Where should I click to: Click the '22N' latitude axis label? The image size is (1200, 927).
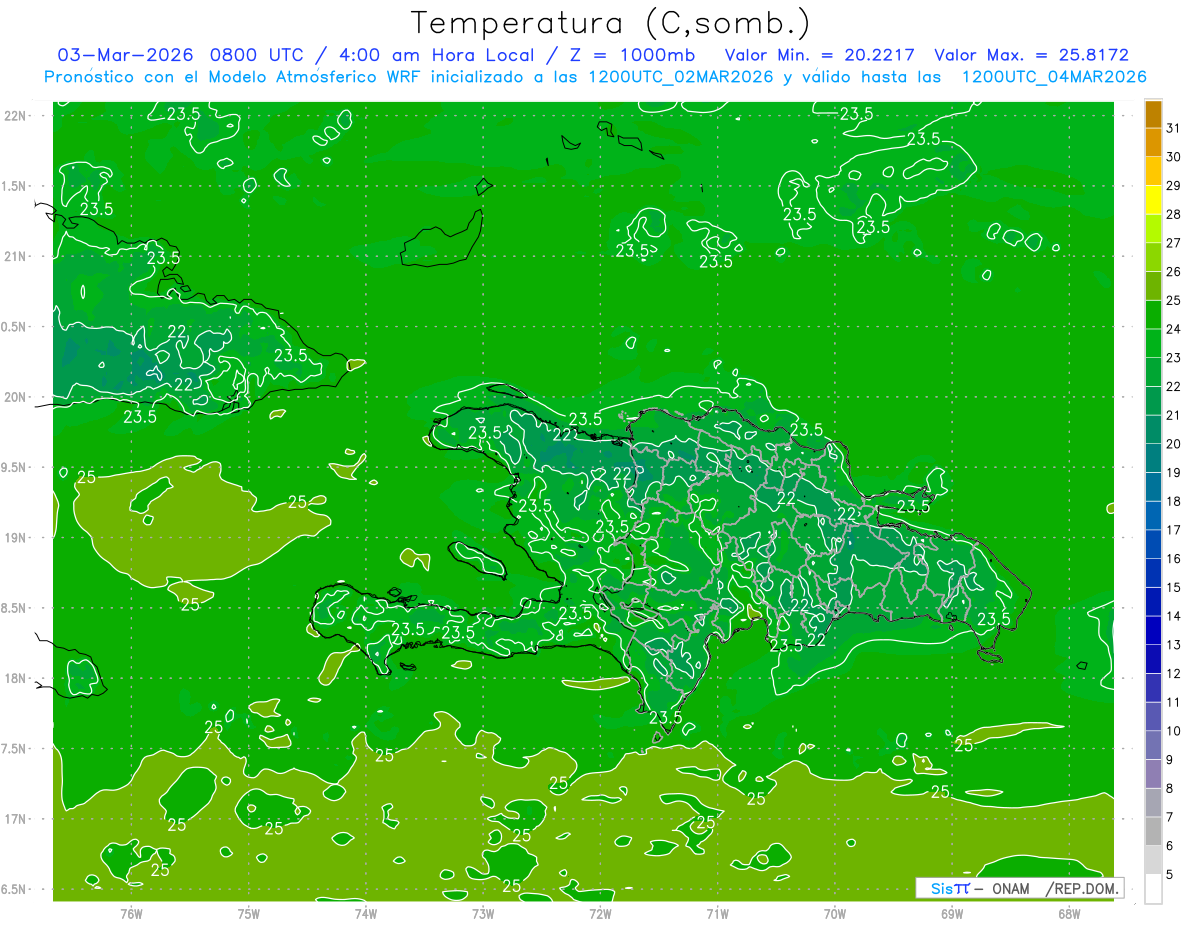pos(15,116)
